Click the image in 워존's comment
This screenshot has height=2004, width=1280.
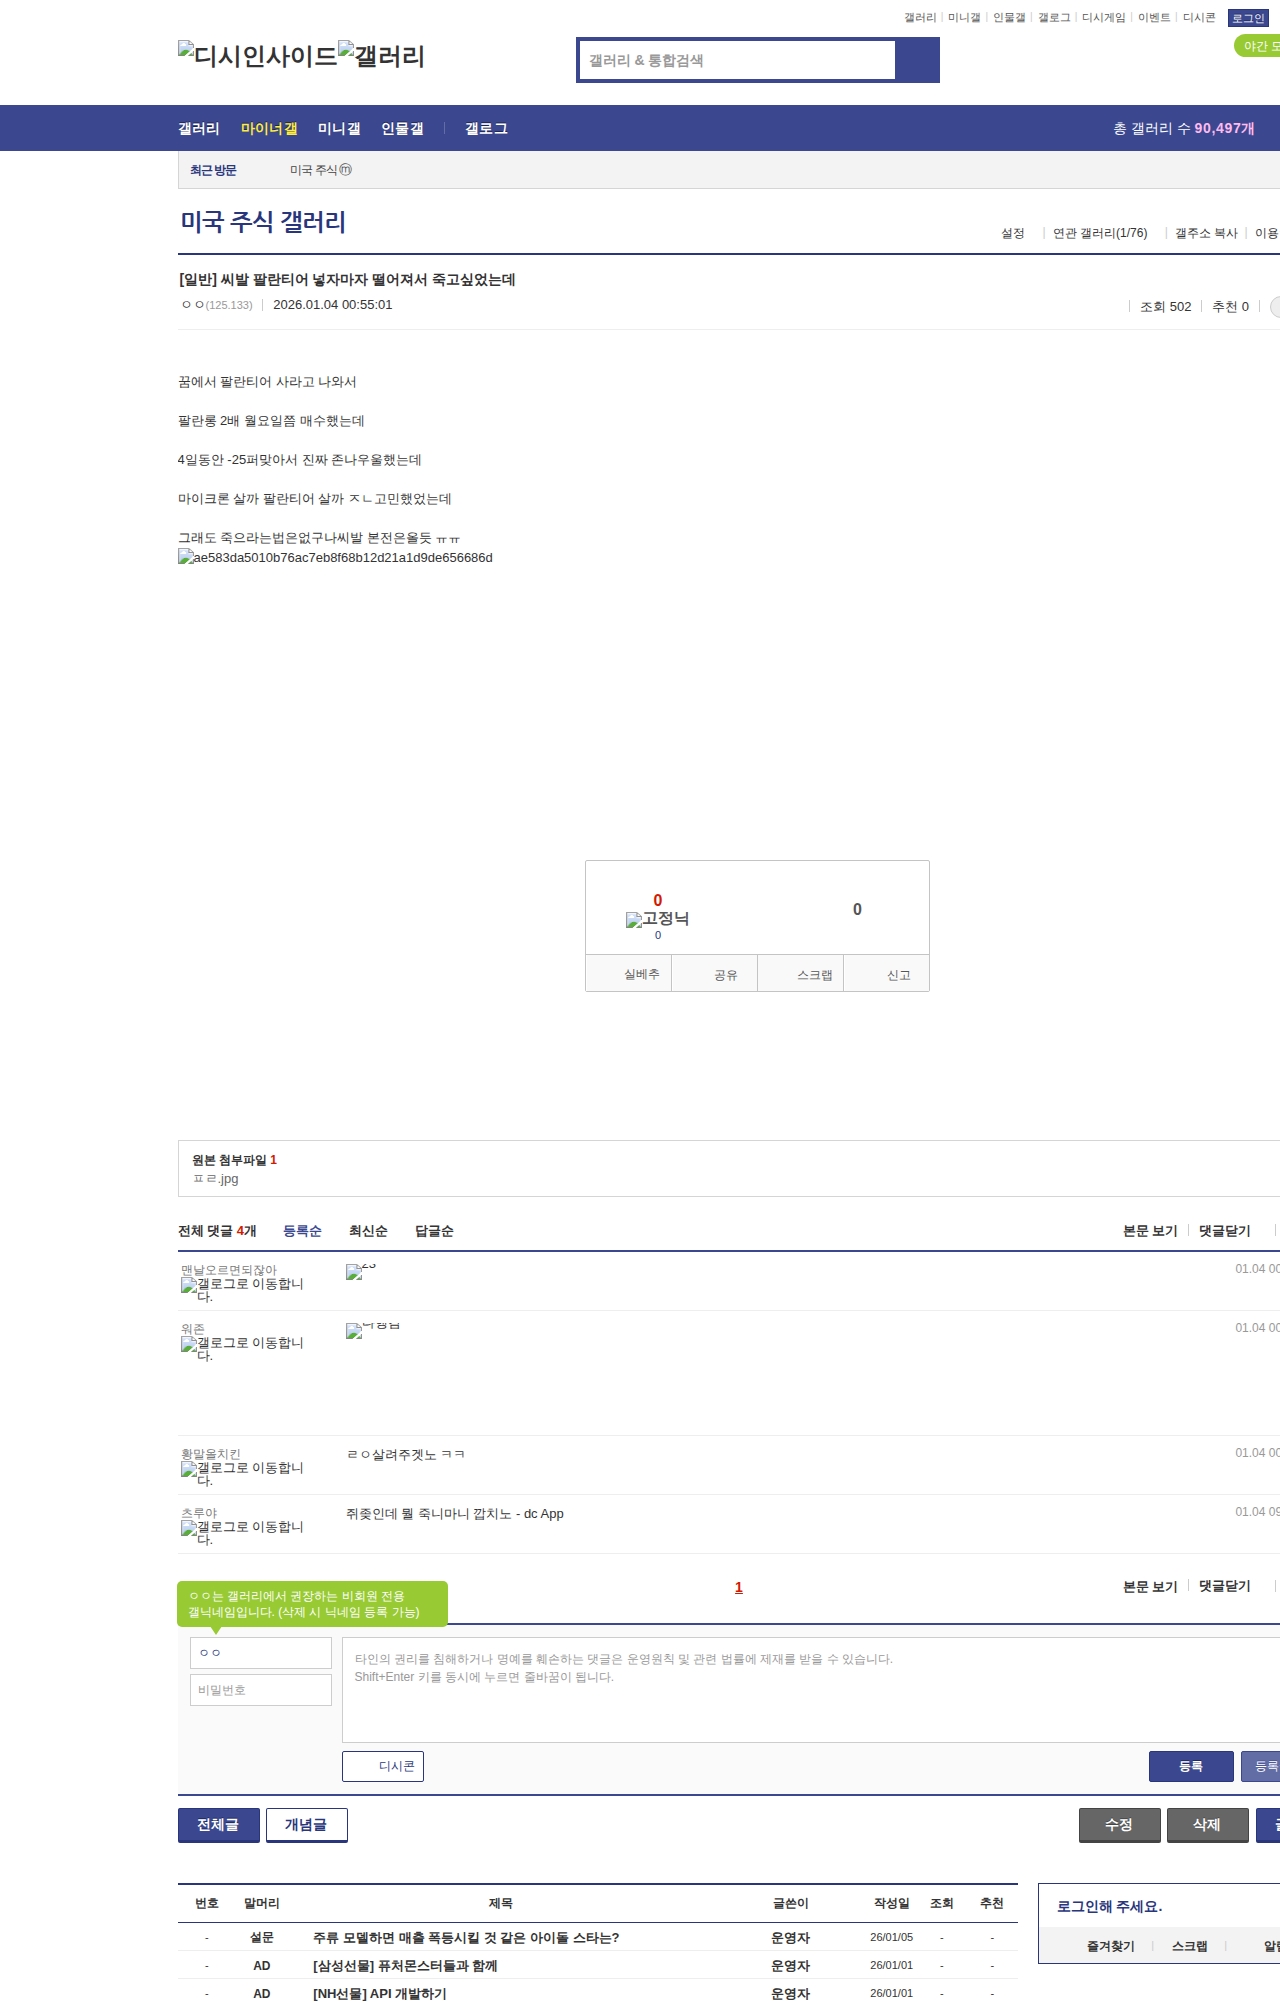pyautogui.click(x=372, y=1330)
